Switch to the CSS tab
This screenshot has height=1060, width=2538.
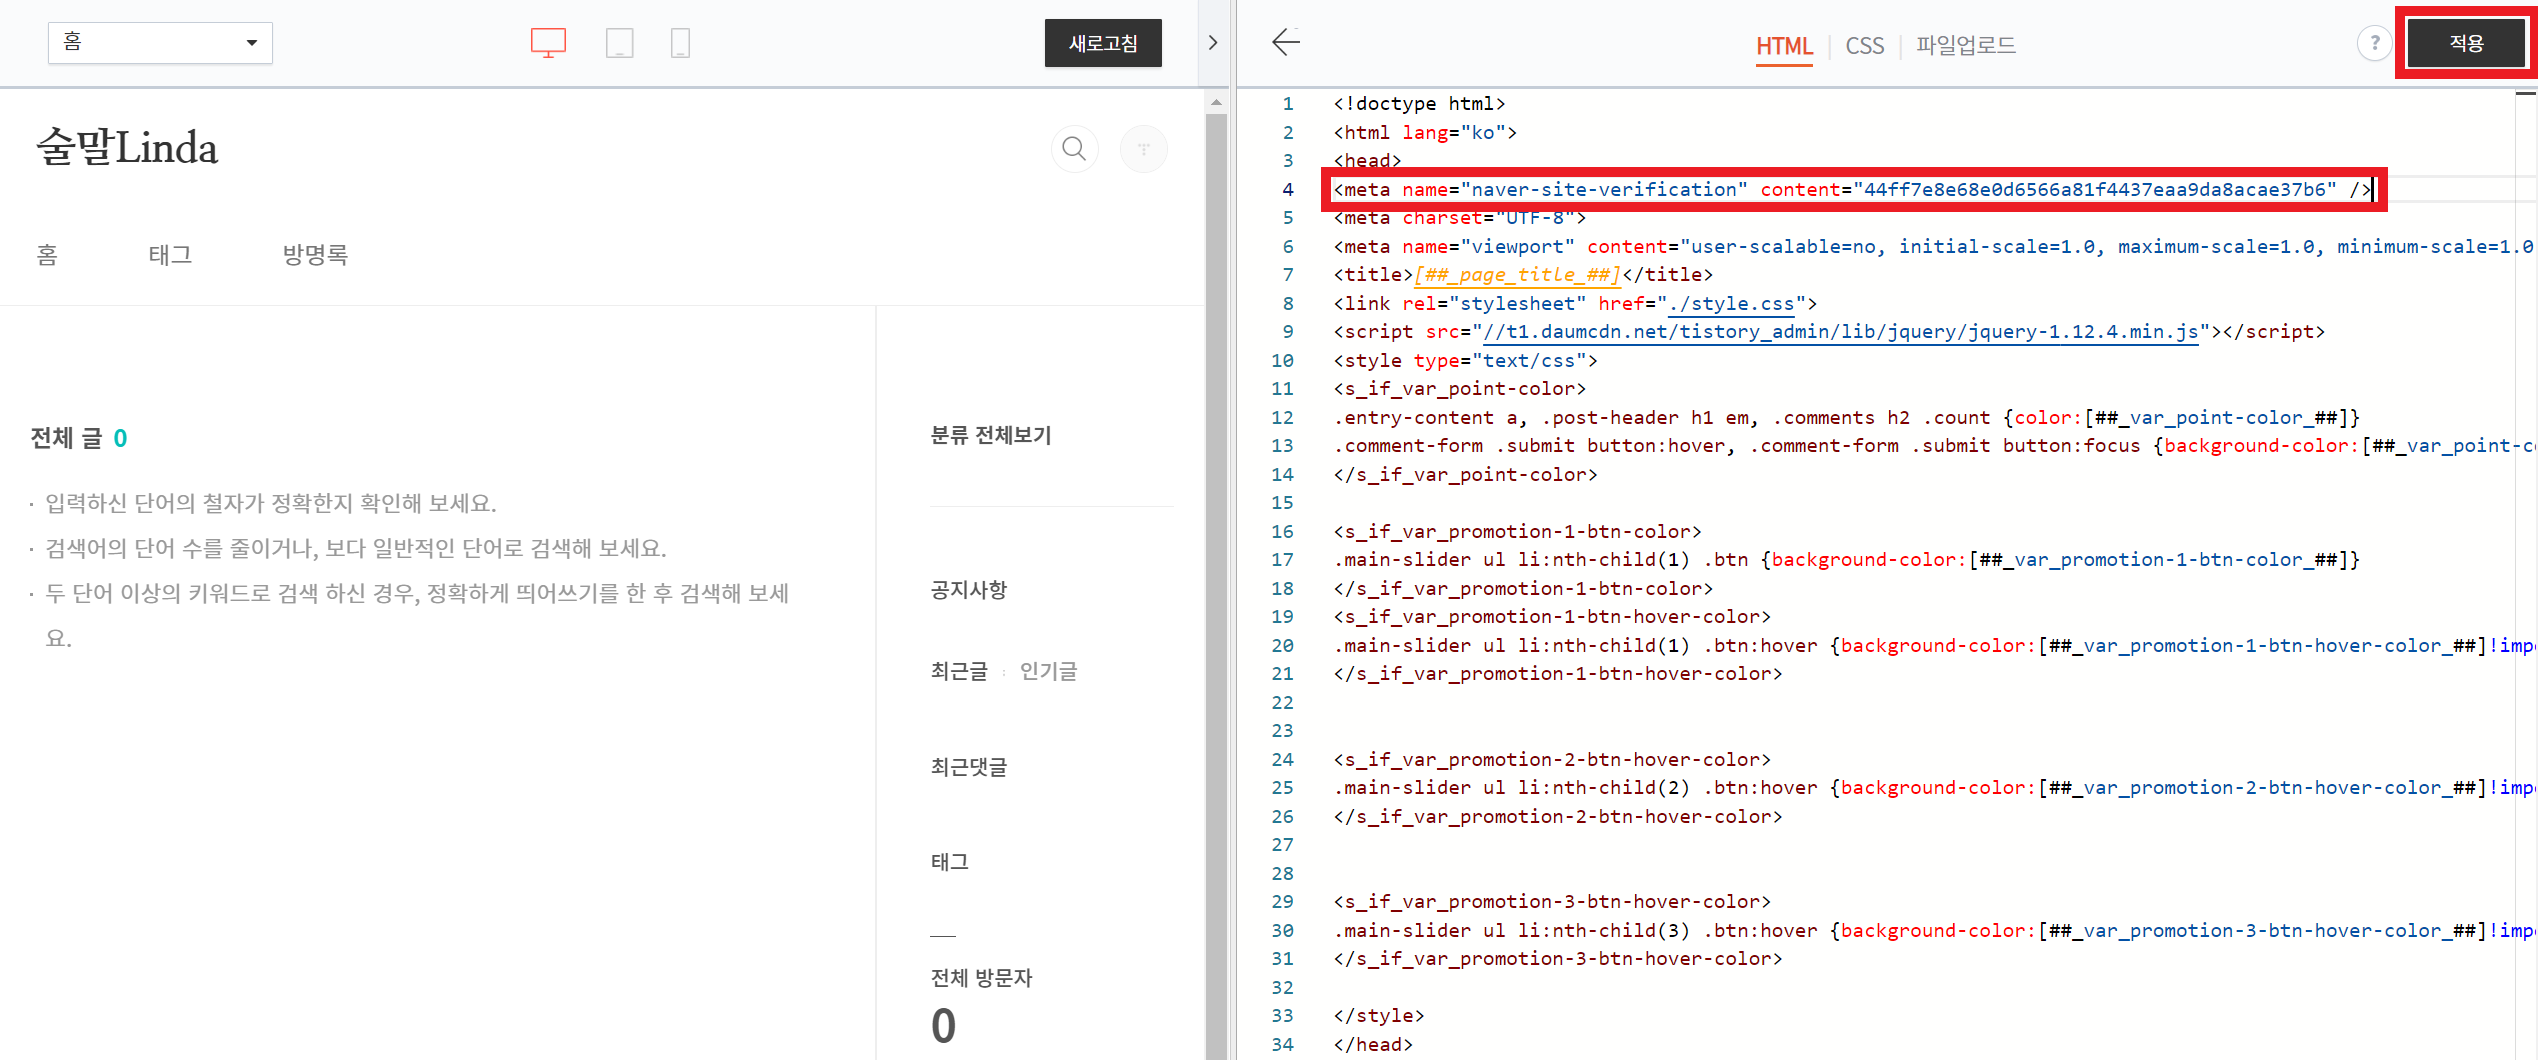pyautogui.click(x=1864, y=46)
